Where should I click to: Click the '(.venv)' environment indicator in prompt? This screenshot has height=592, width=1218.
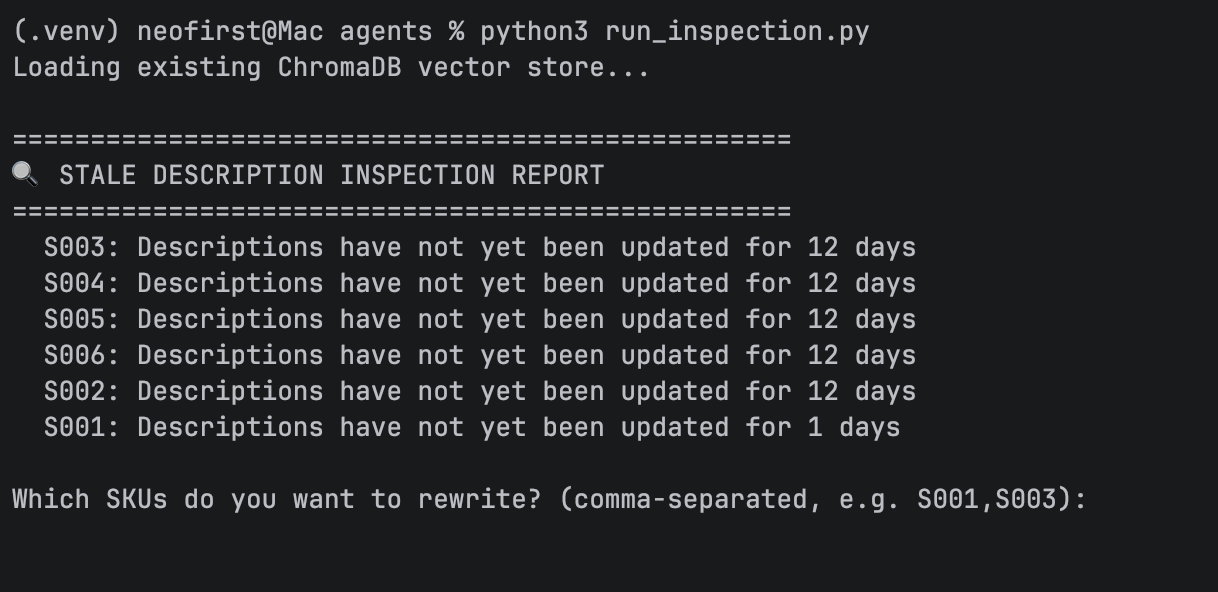point(66,32)
